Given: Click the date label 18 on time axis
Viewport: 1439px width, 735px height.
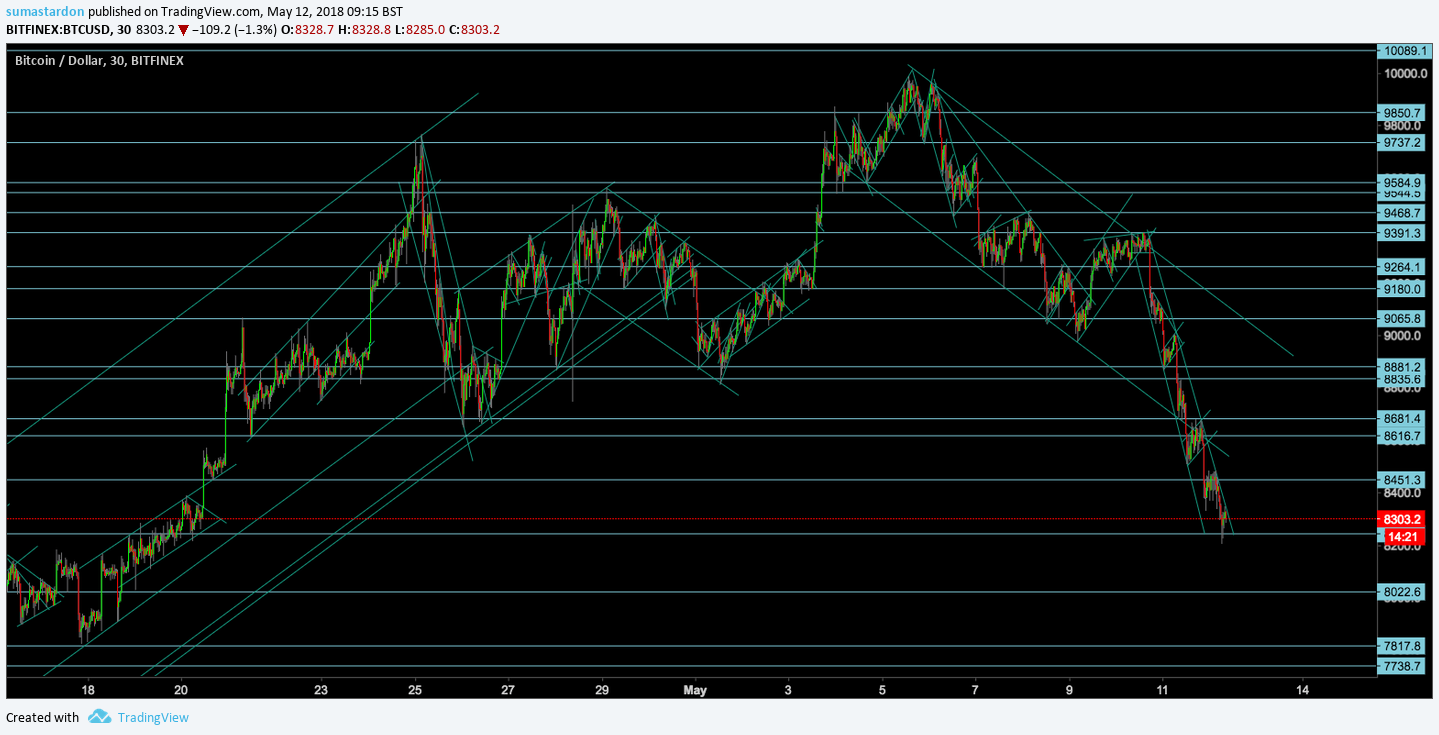Looking at the screenshot, I should tap(88, 690).
